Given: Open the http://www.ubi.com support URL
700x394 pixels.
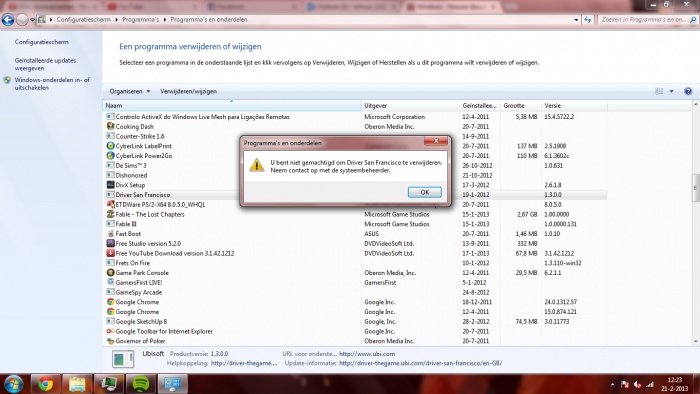Looking at the screenshot, I should tap(367, 354).
